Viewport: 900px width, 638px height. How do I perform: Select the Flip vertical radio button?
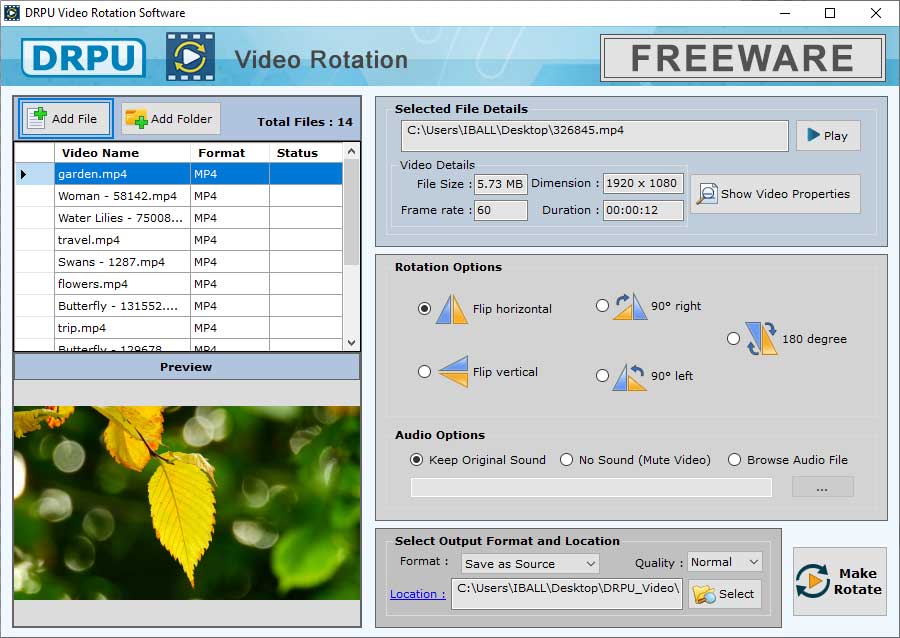click(424, 372)
